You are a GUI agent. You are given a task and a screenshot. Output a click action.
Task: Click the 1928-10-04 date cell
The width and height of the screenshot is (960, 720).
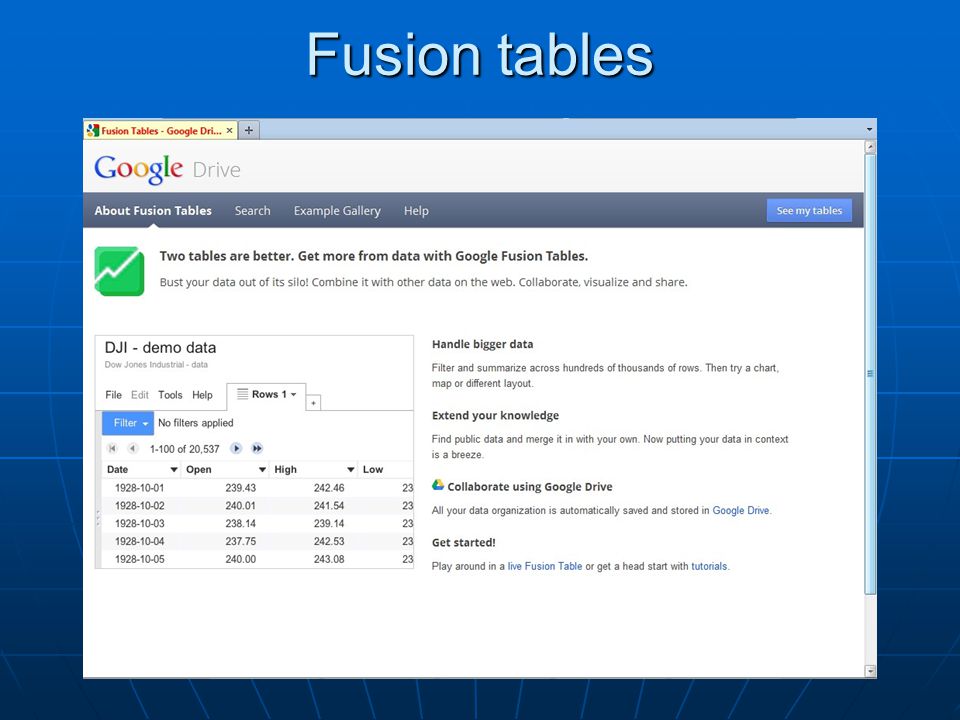click(x=140, y=541)
